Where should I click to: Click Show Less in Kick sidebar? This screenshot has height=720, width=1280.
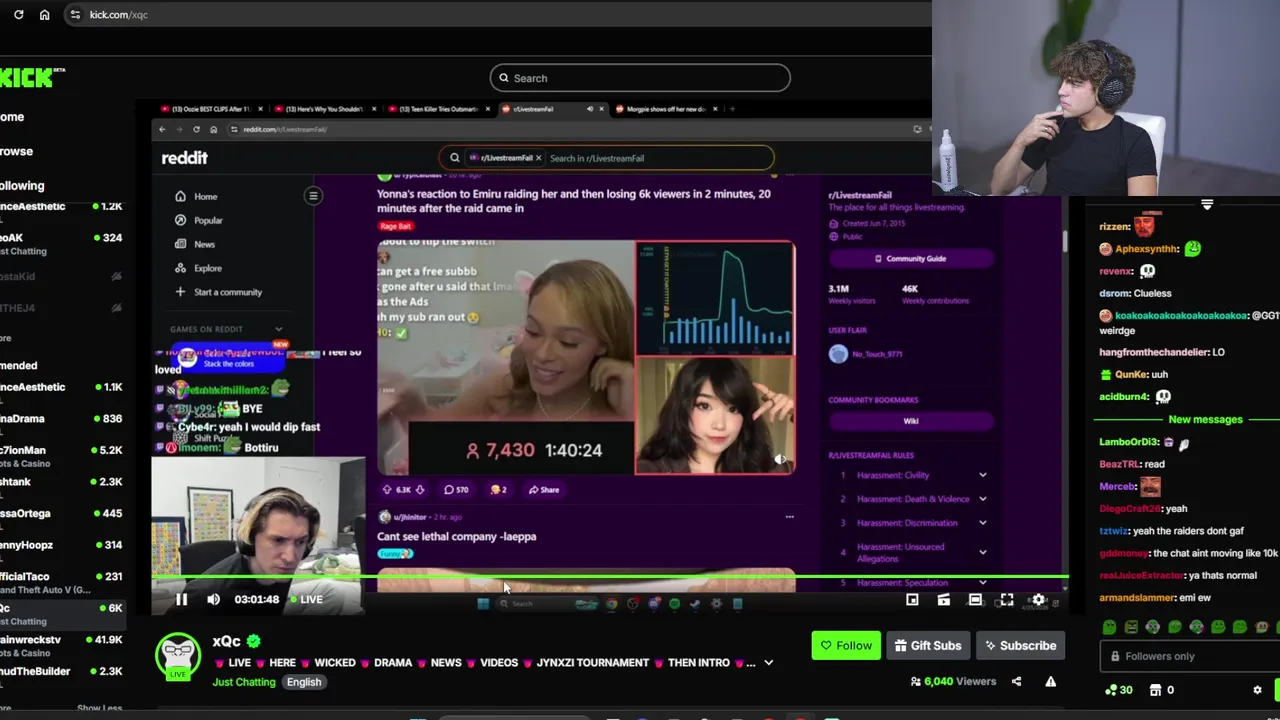pyautogui.click(x=99, y=708)
